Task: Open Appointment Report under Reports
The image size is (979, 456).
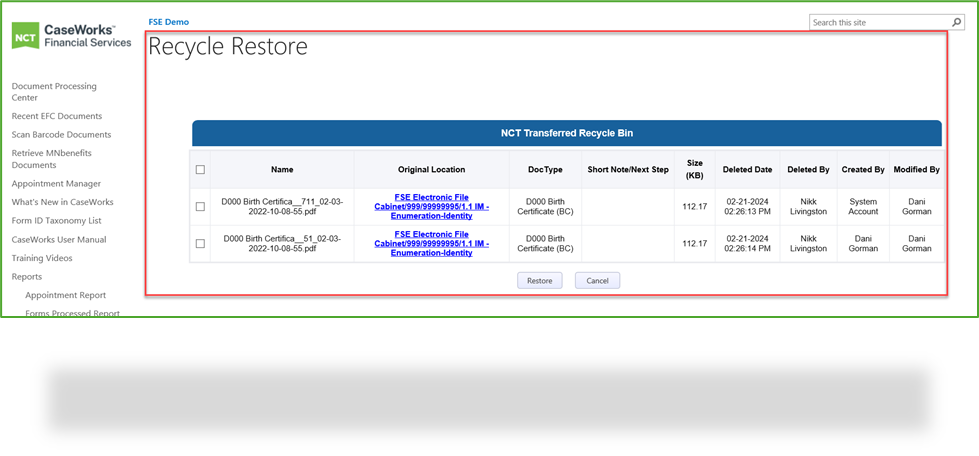Action: (66, 295)
